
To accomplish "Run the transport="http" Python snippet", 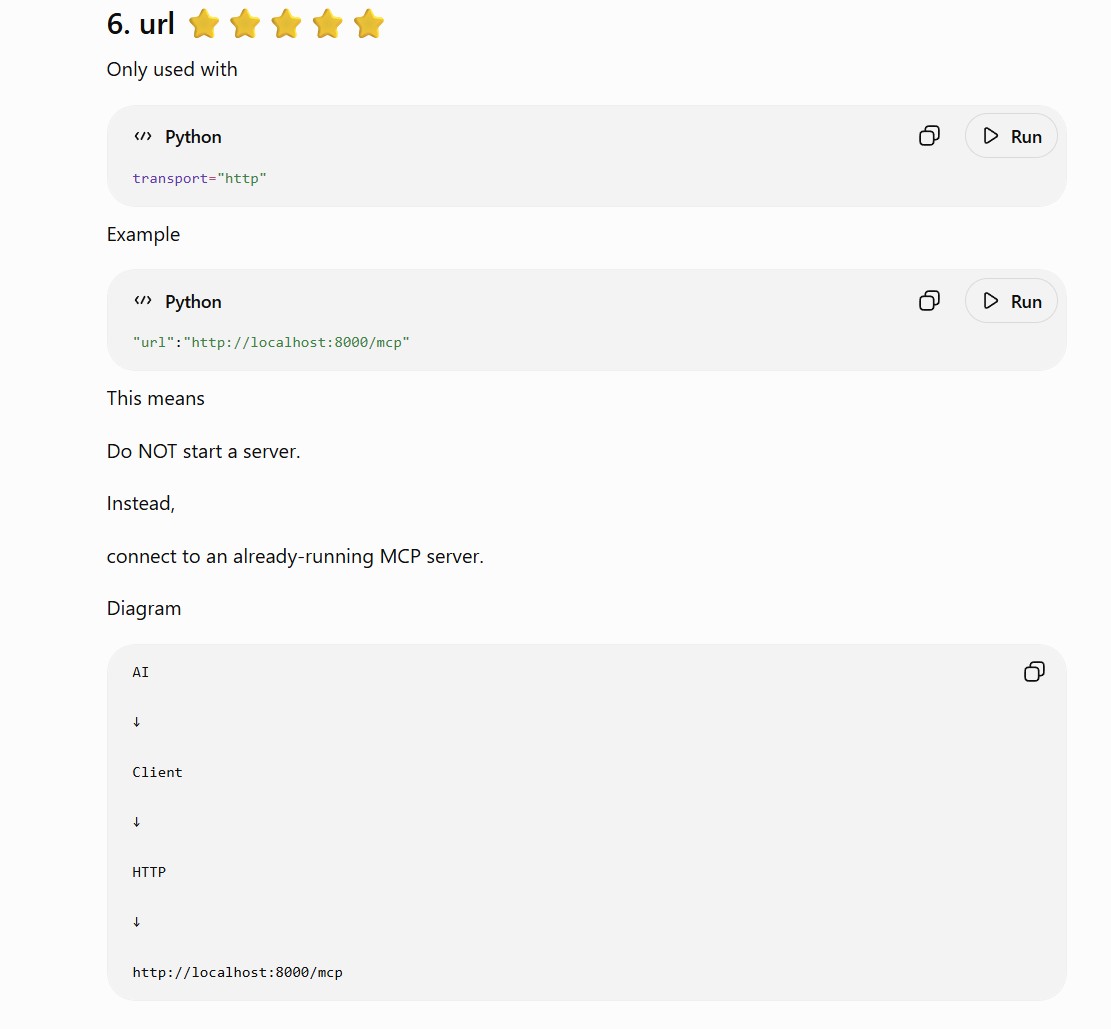I will click(x=1011, y=136).
